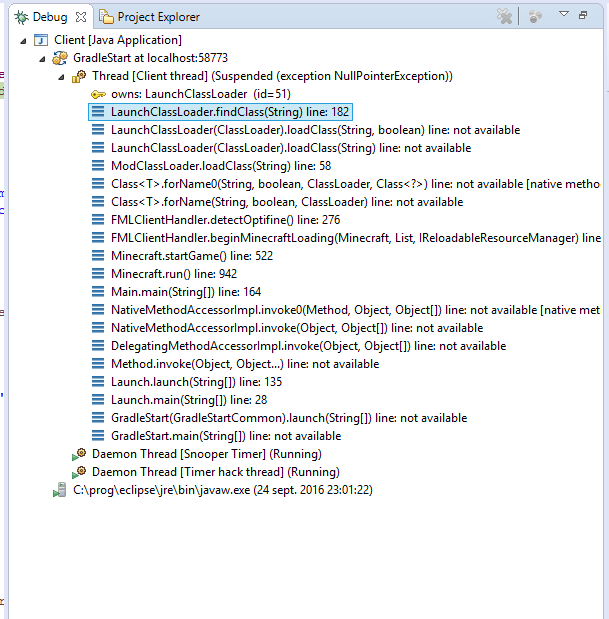
Task: Select the owns: LaunchClassLoader key icon
Action: point(98,94)
